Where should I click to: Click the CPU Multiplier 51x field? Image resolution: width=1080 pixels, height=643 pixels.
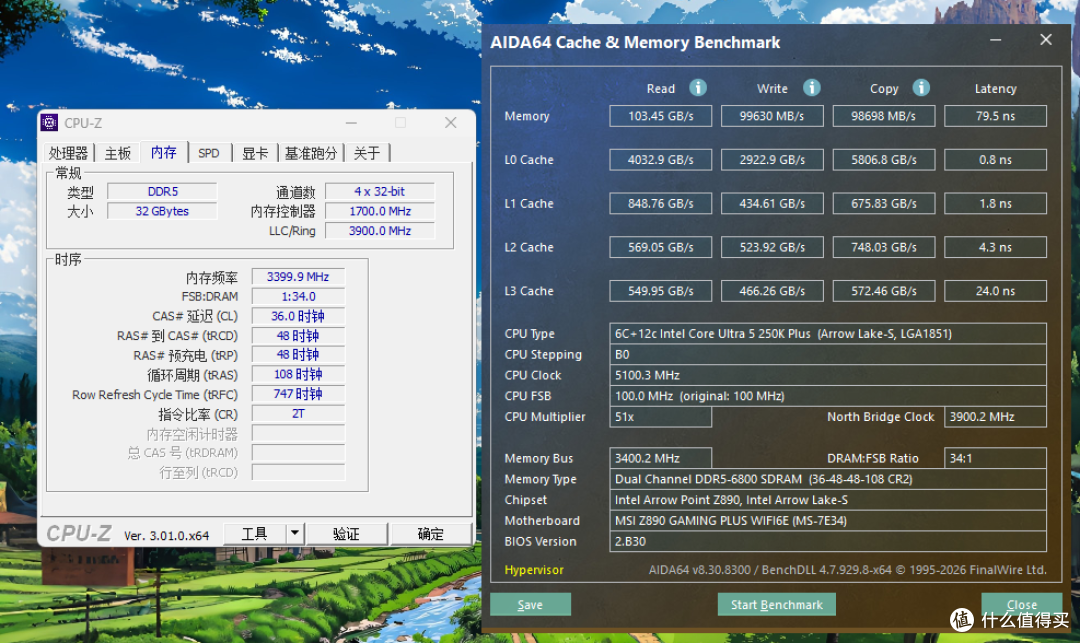pos(661,417)
